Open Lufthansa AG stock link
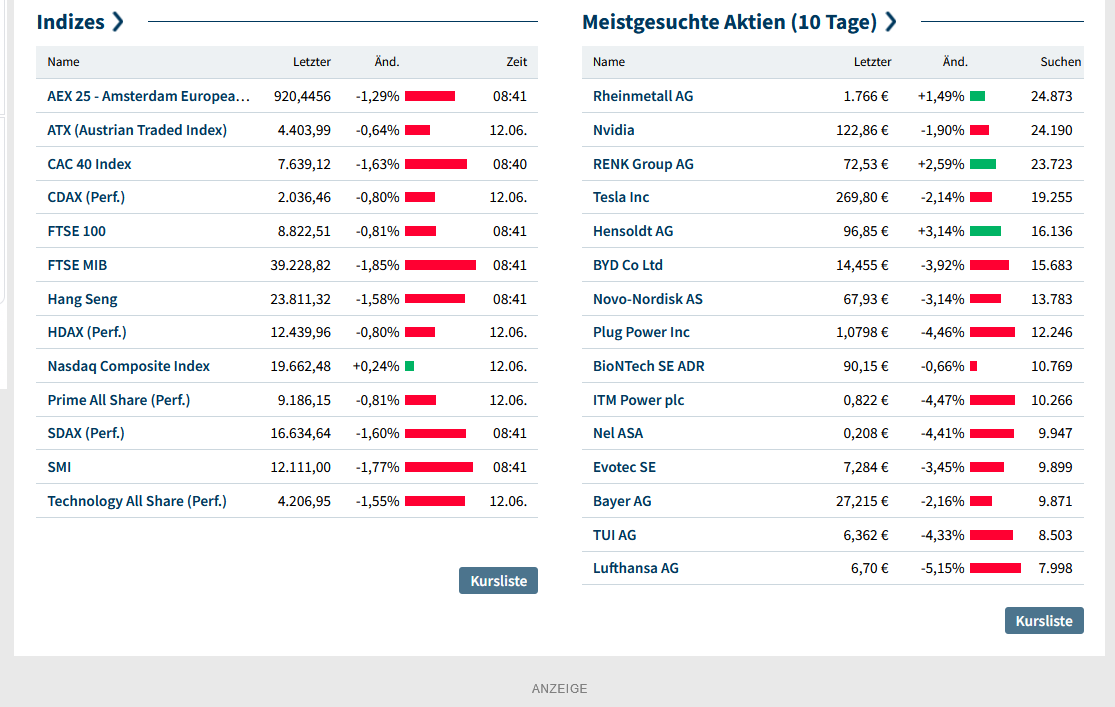The width and height of the screenshot is (1115, 707). click(636, 568)
